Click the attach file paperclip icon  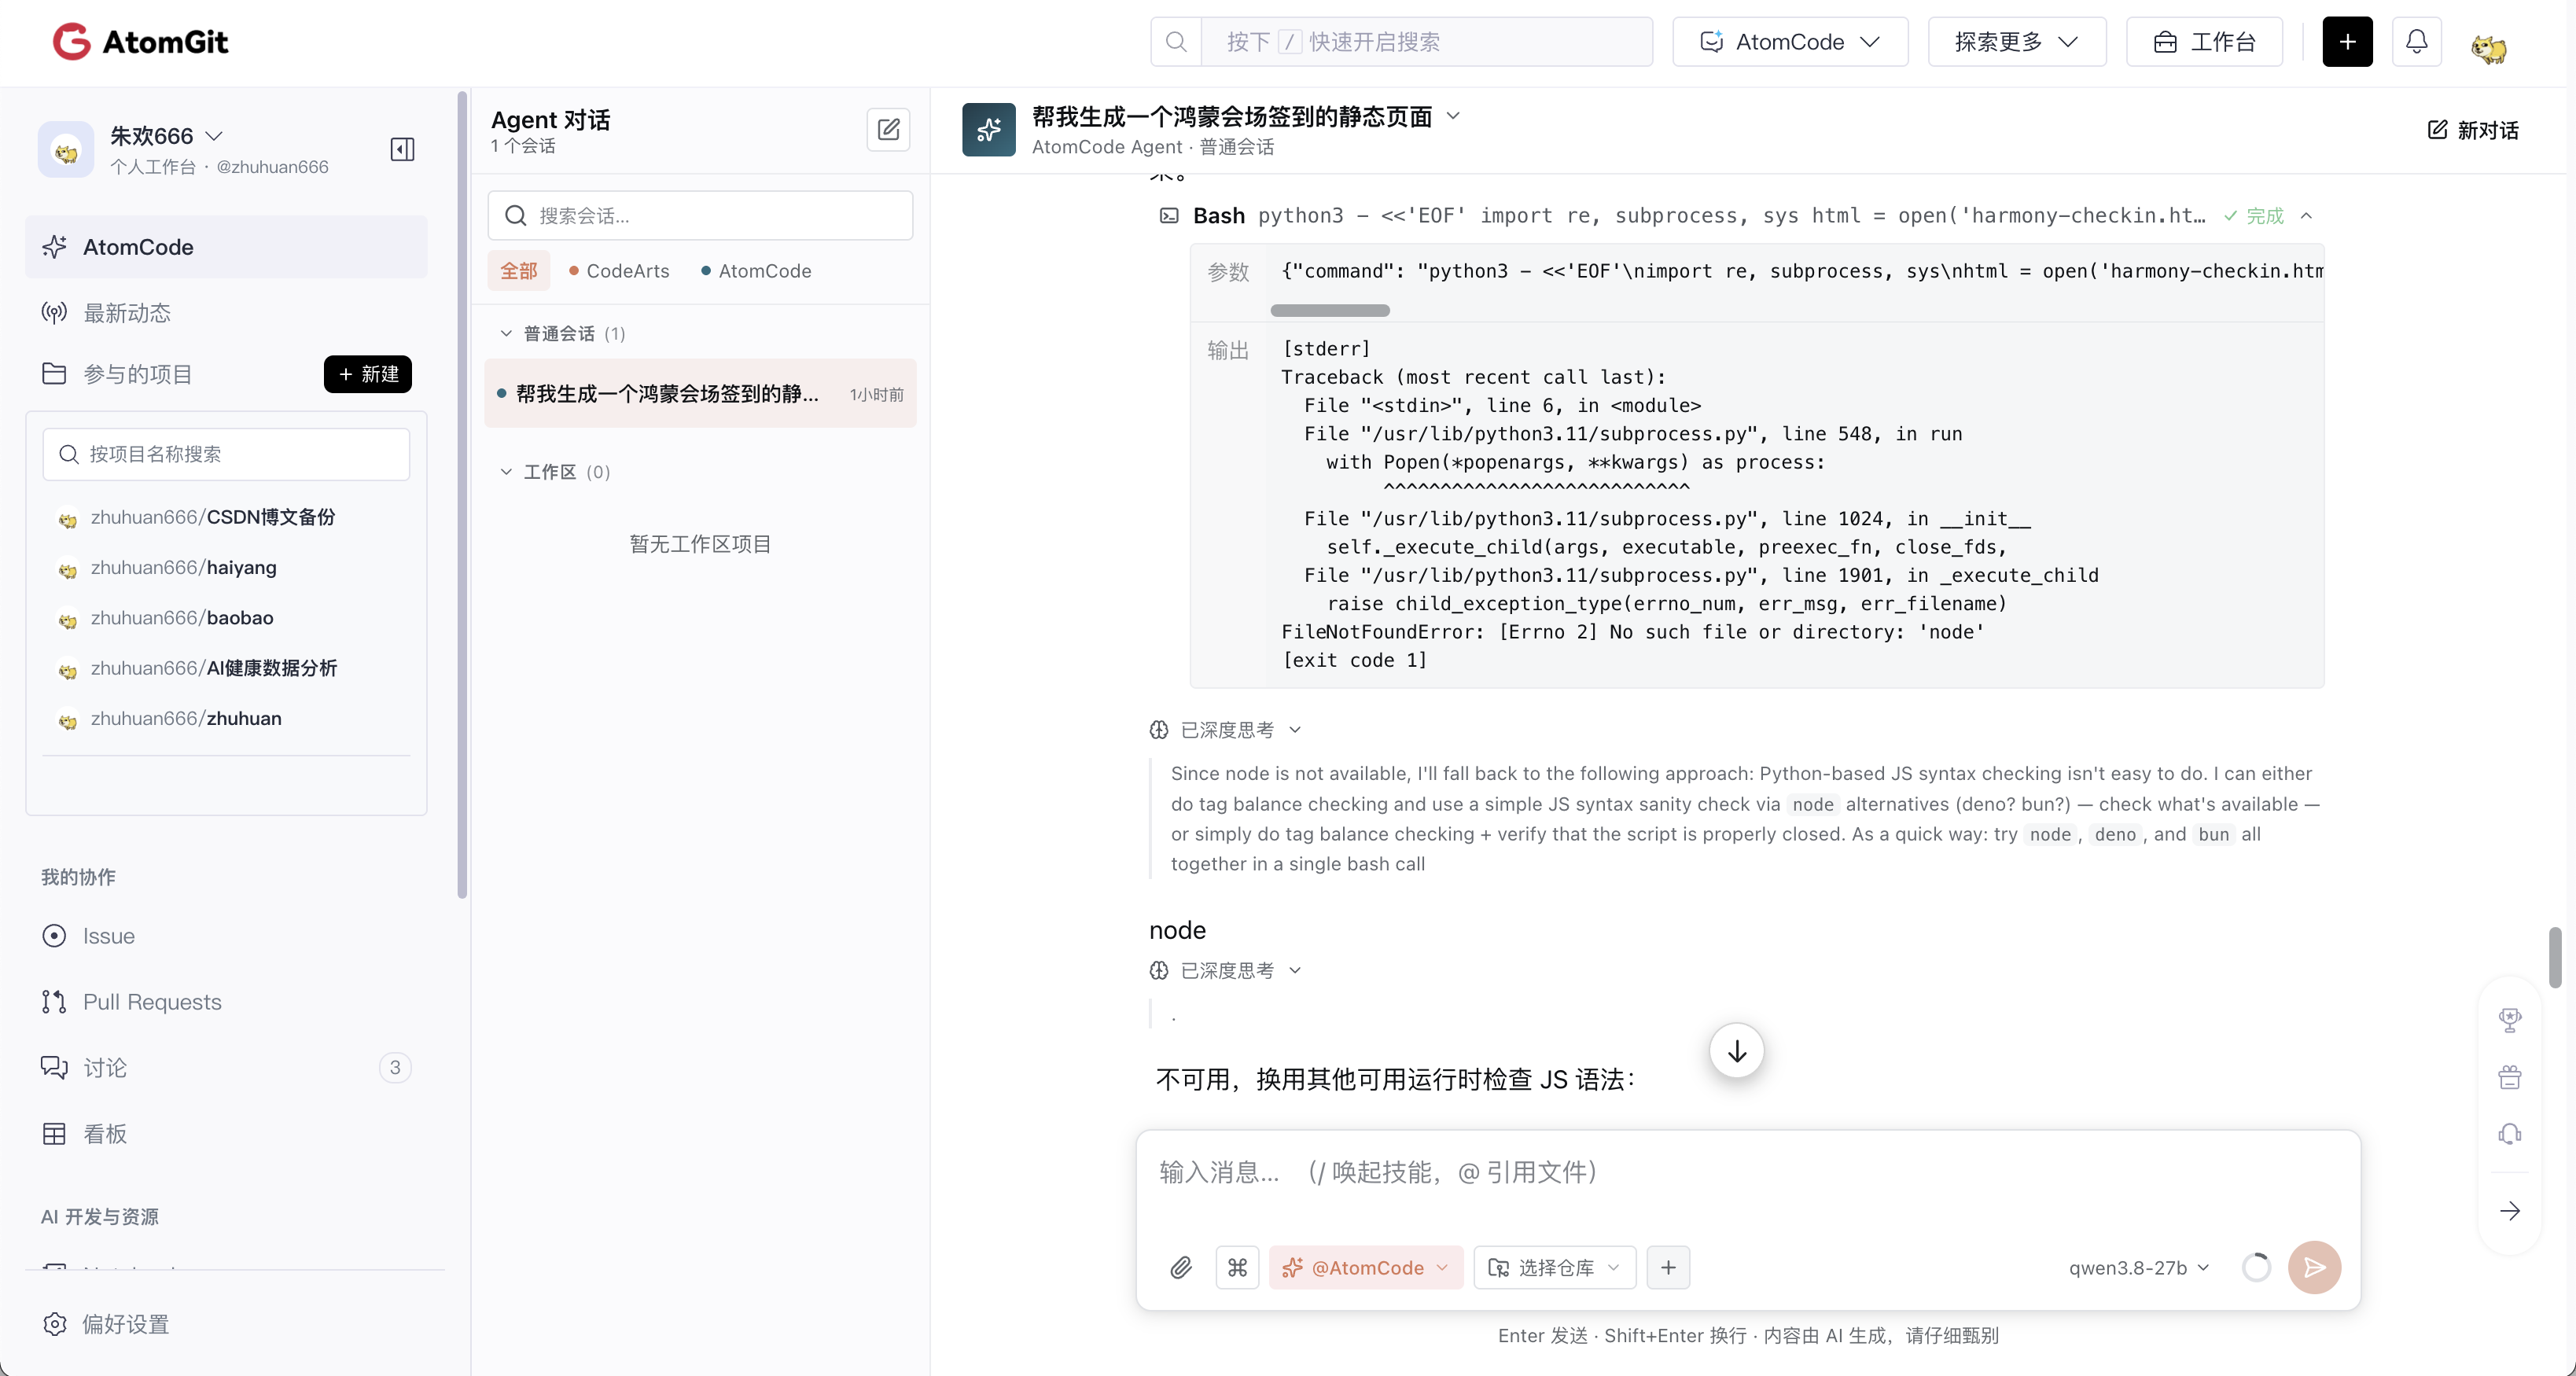[x=1181, y=1268]
